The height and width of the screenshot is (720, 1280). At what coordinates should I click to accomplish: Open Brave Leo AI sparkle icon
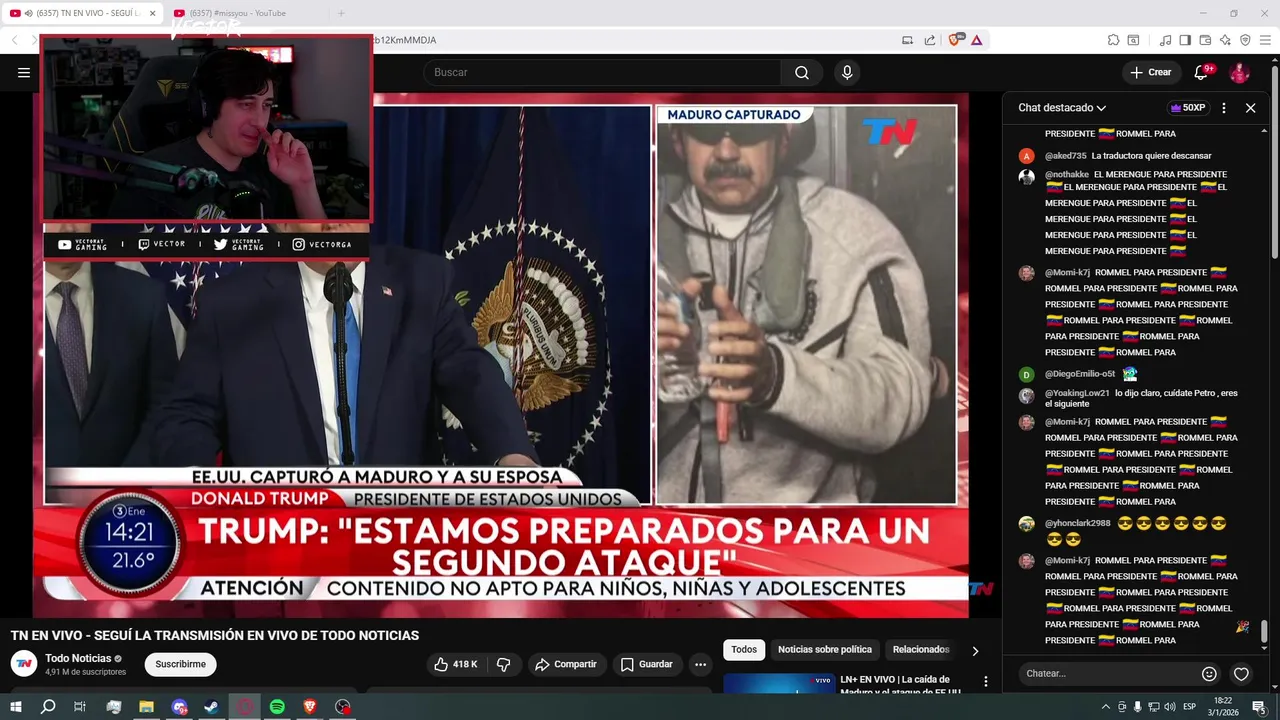click(x=1225, y=40)
